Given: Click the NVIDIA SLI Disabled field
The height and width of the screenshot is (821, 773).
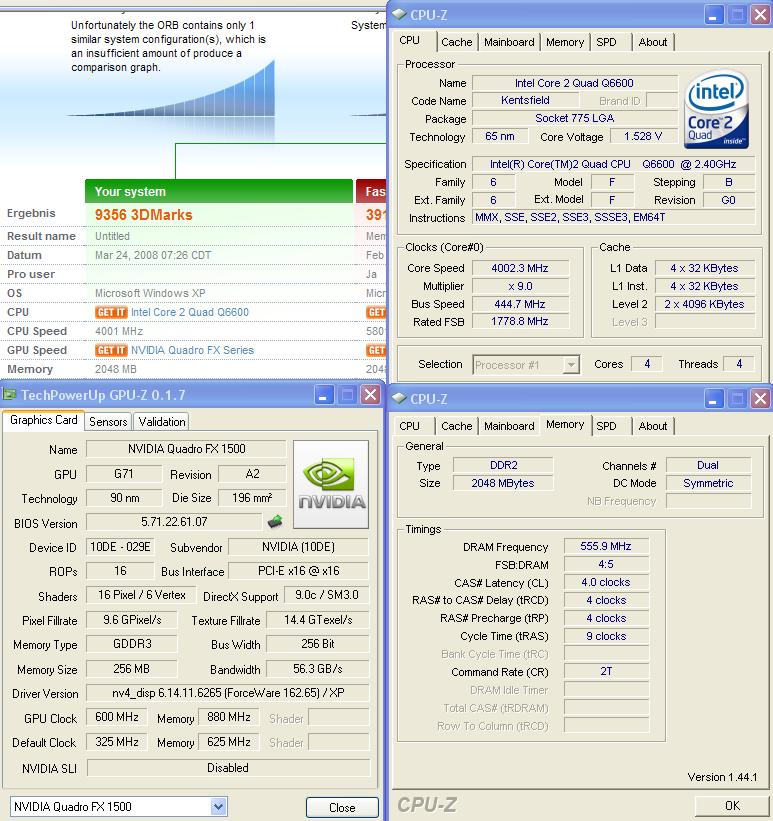Looking at the screenshot, I should click(228, 768).
